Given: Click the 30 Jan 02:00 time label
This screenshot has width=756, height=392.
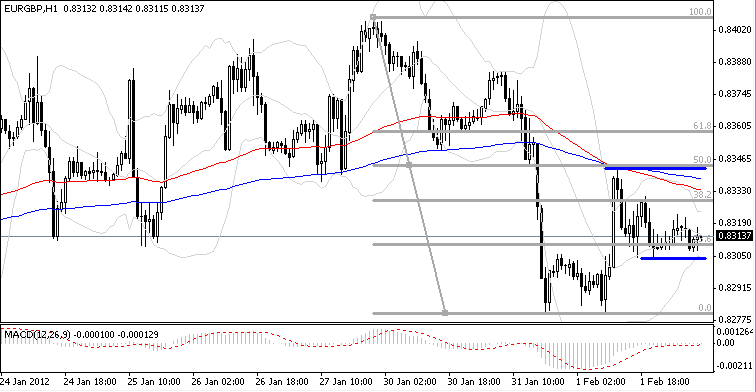Looking at the screenshot, I should click(x=410, y=381).
